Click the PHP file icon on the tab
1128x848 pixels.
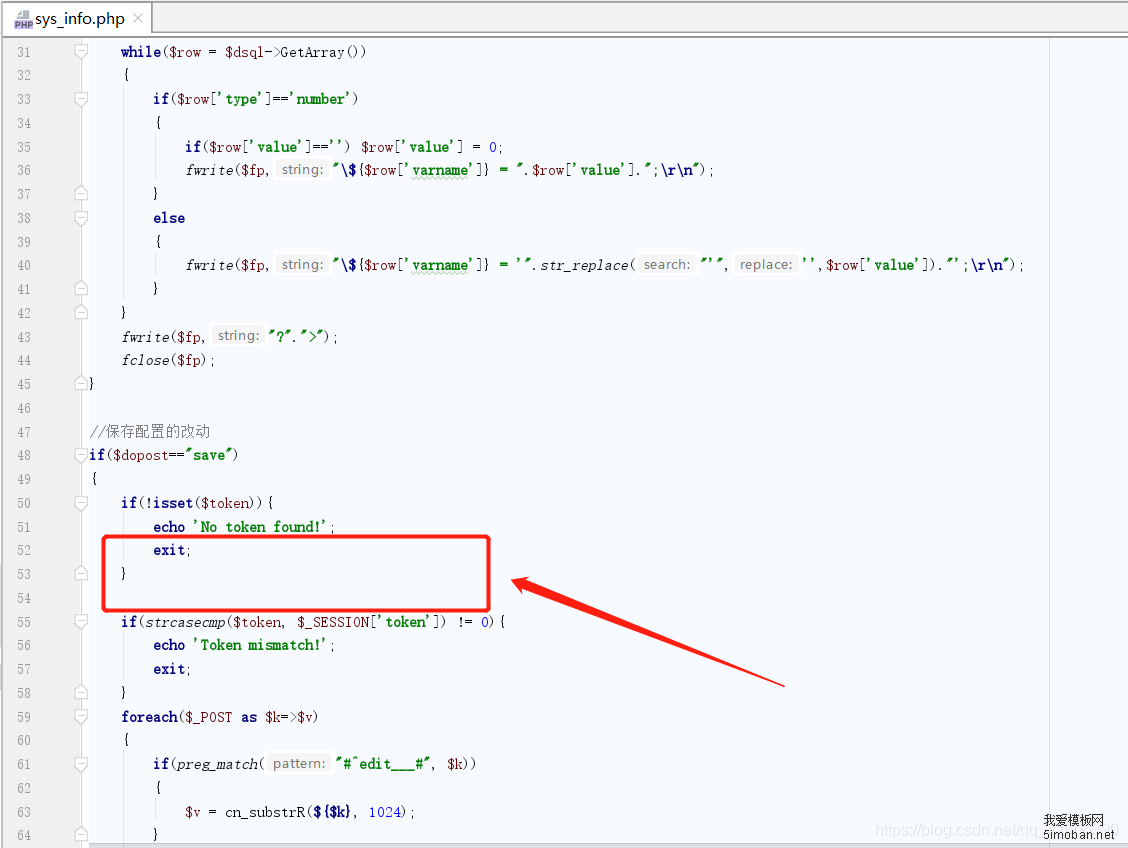tap(23, 20)
